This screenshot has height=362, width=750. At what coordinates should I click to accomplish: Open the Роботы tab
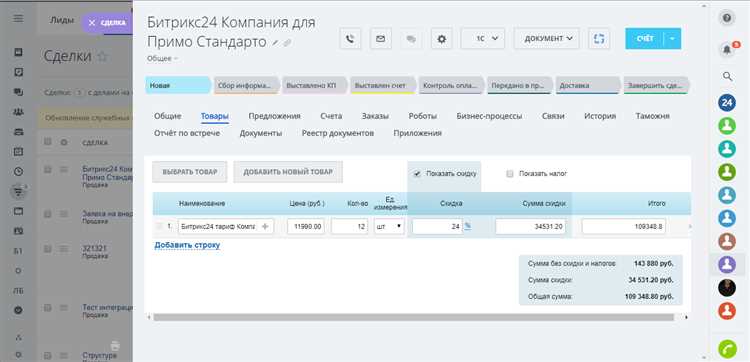pos(422,116)
